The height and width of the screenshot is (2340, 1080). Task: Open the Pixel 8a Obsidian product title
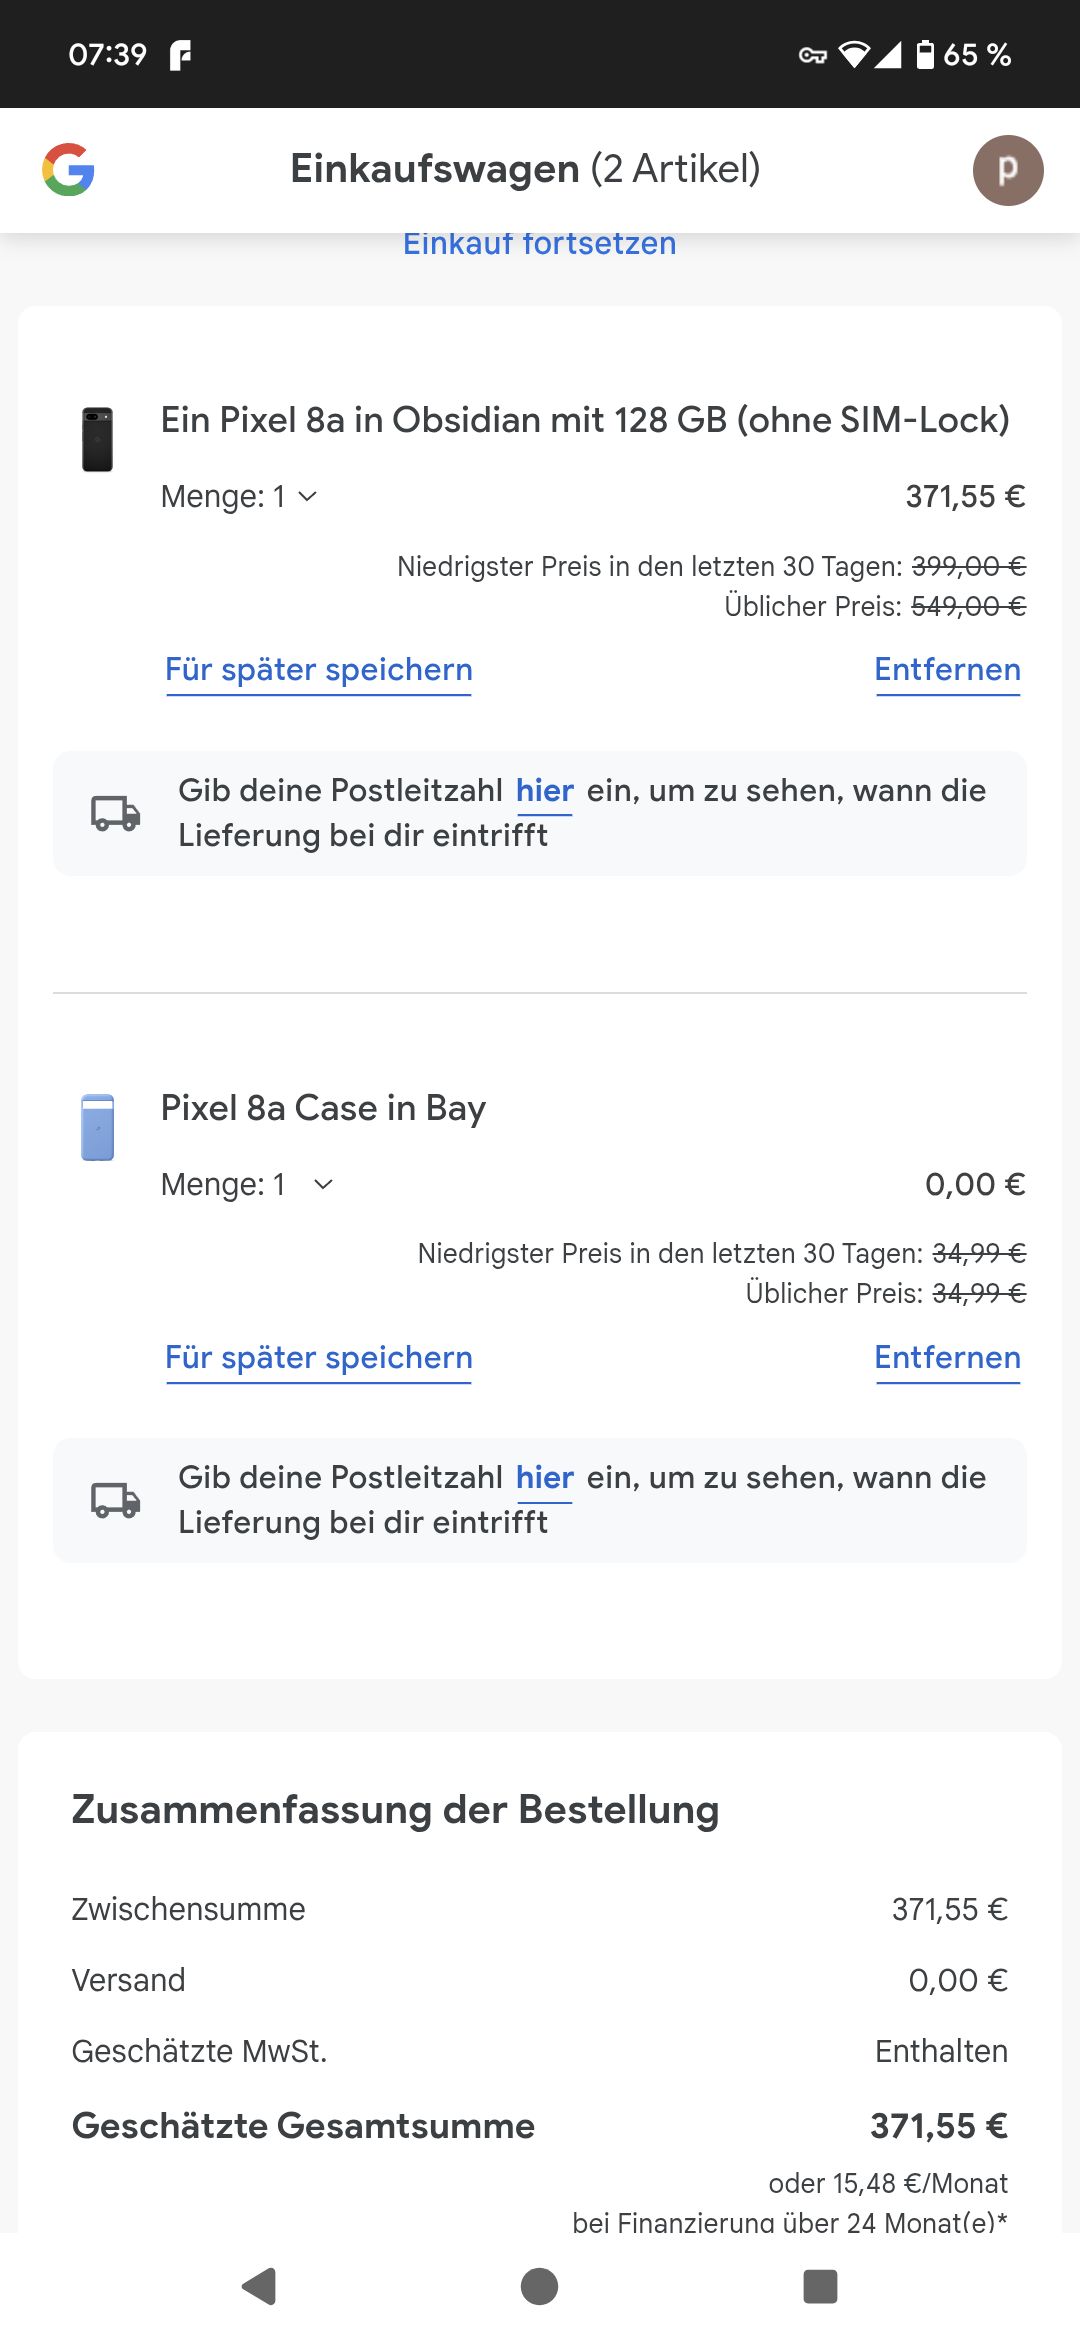point(585,420)
